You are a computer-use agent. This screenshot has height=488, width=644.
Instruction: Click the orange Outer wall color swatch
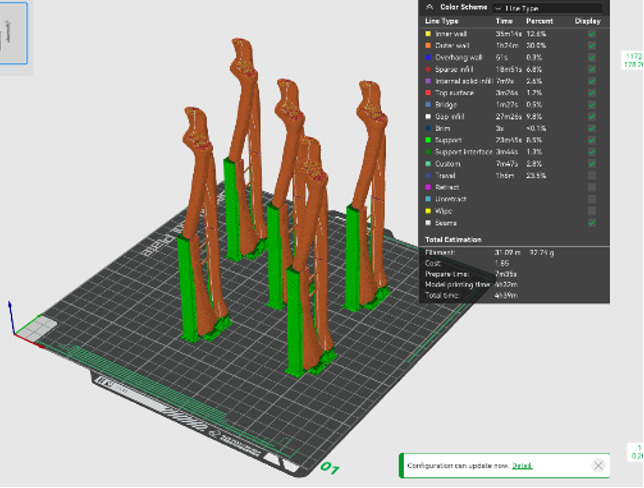click(x=428, y=46)
